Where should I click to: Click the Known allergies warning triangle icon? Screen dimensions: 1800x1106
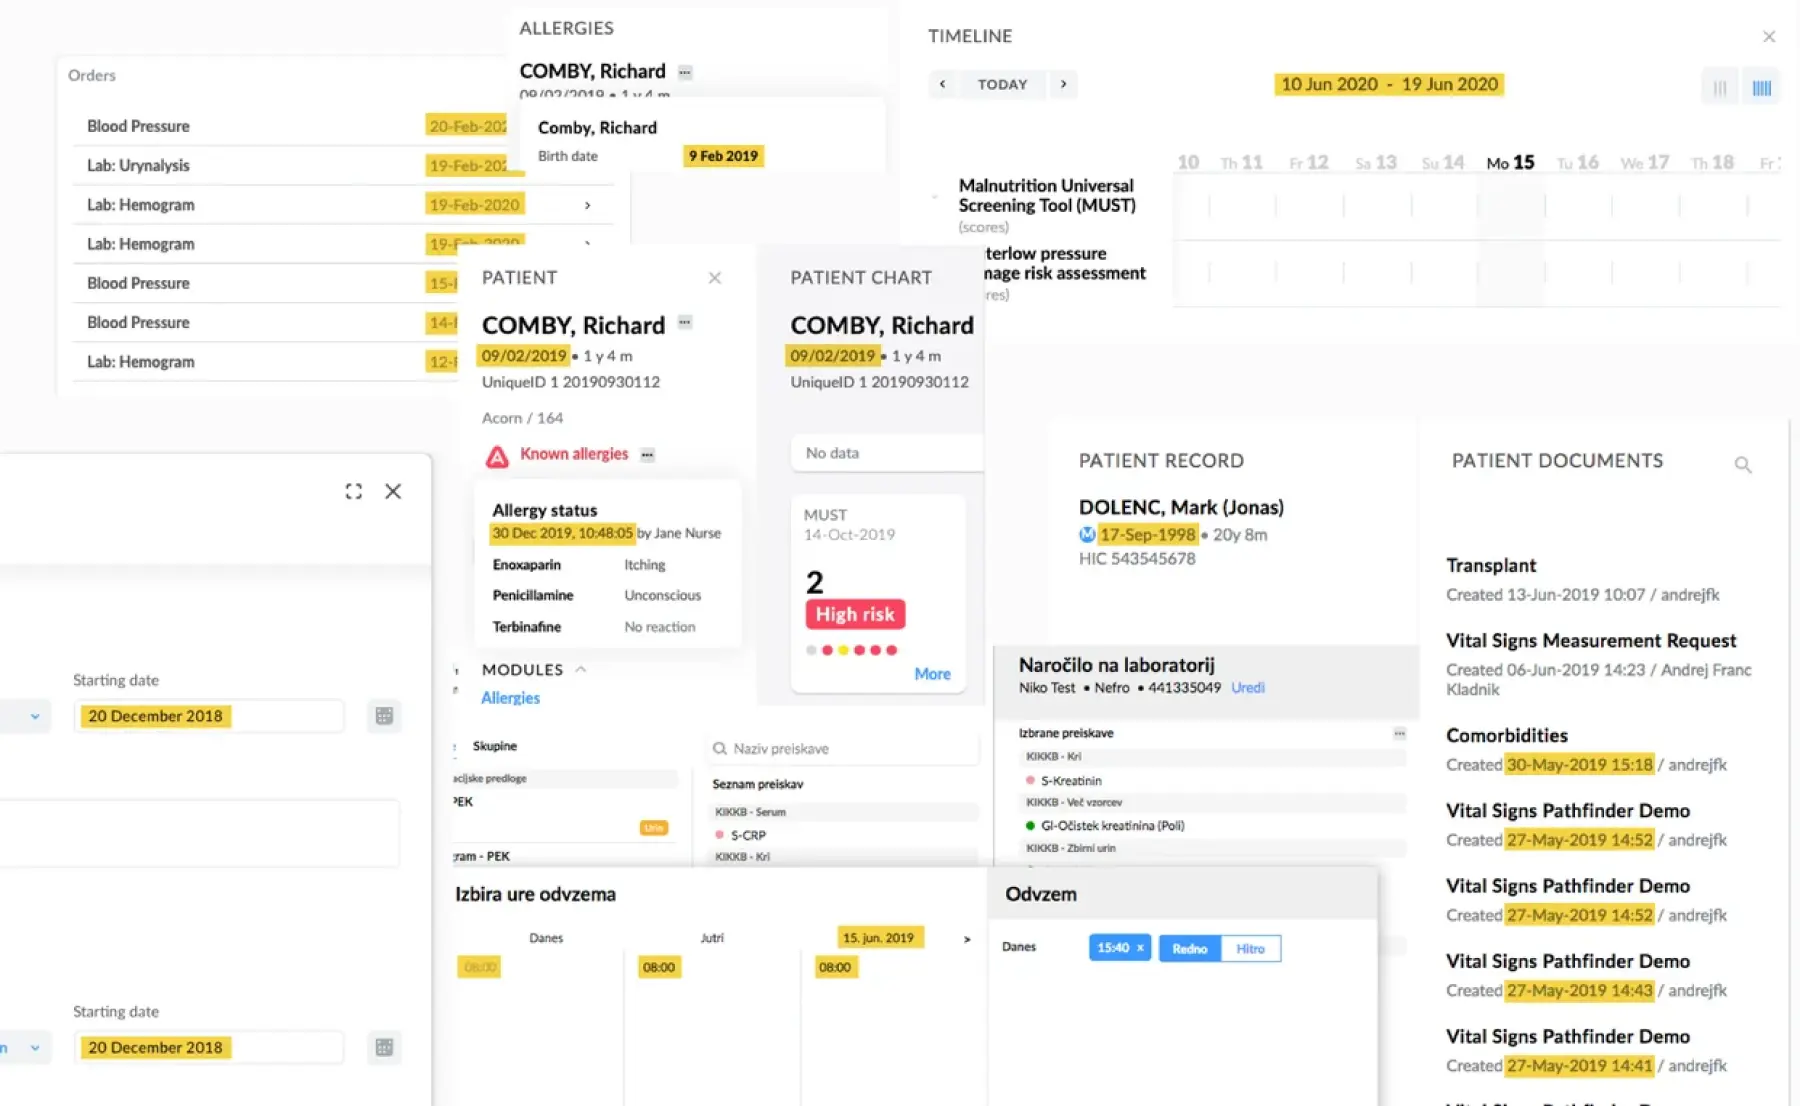(x=497, y=456)
